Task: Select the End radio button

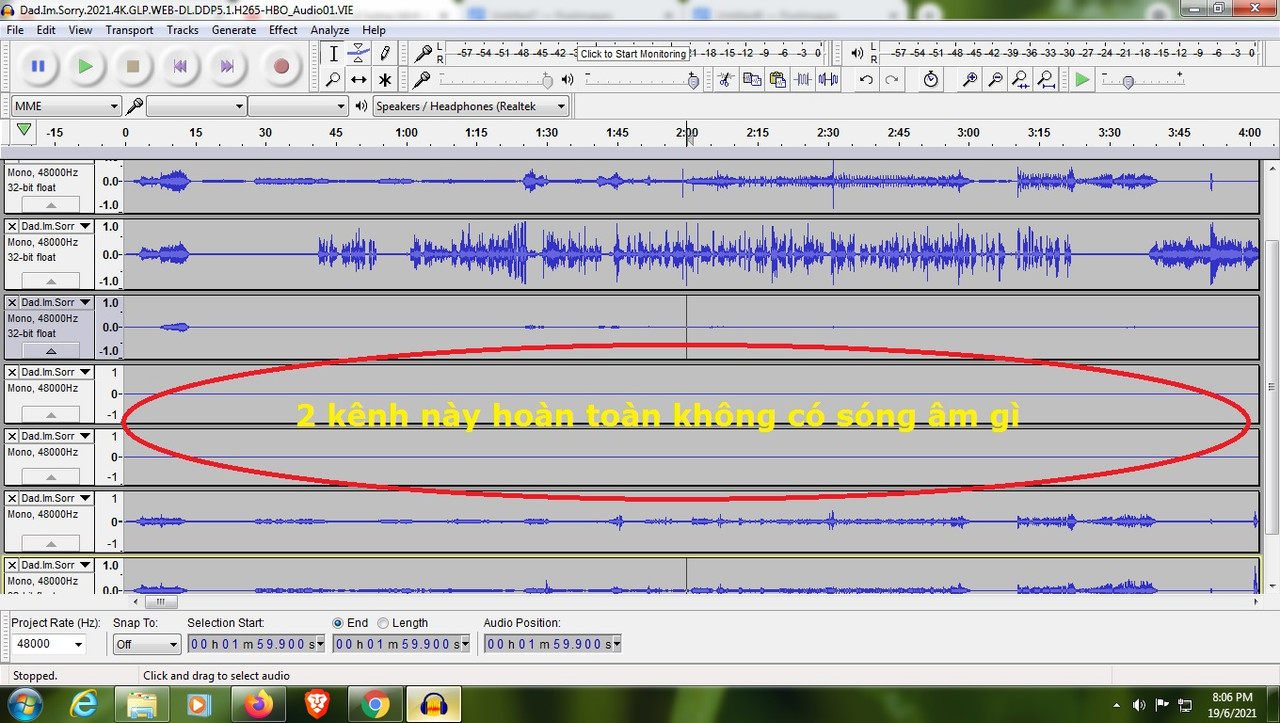Action: click(338, 623)
